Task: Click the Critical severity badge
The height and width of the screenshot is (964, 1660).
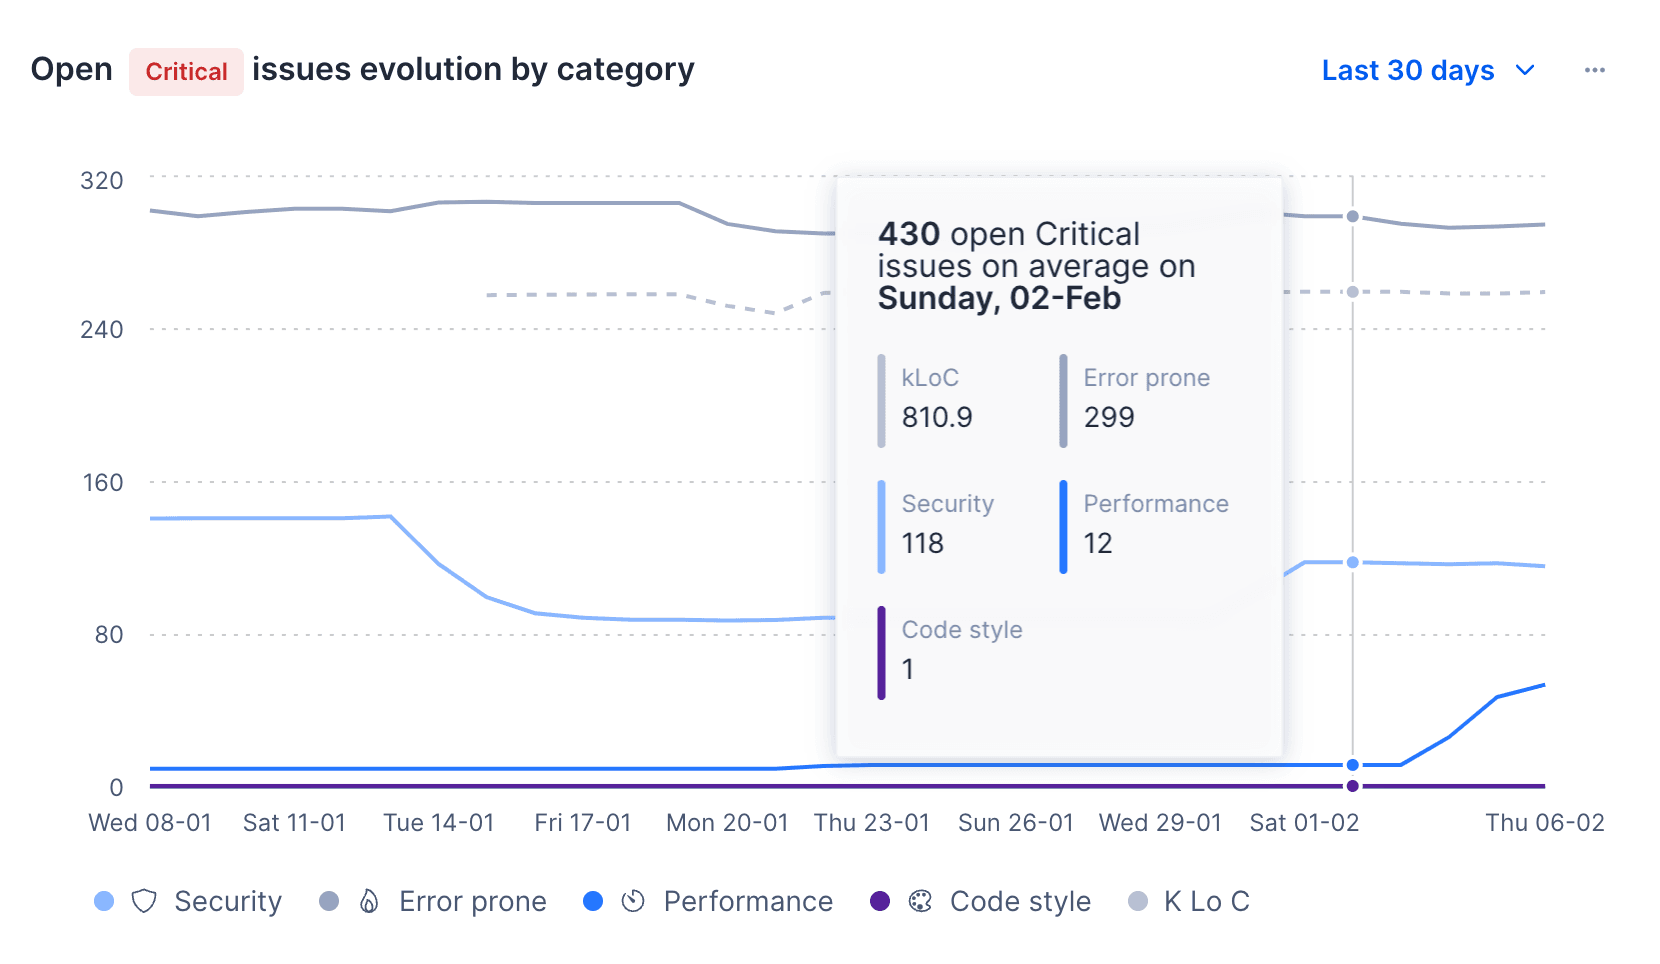Action: (186, 71)
